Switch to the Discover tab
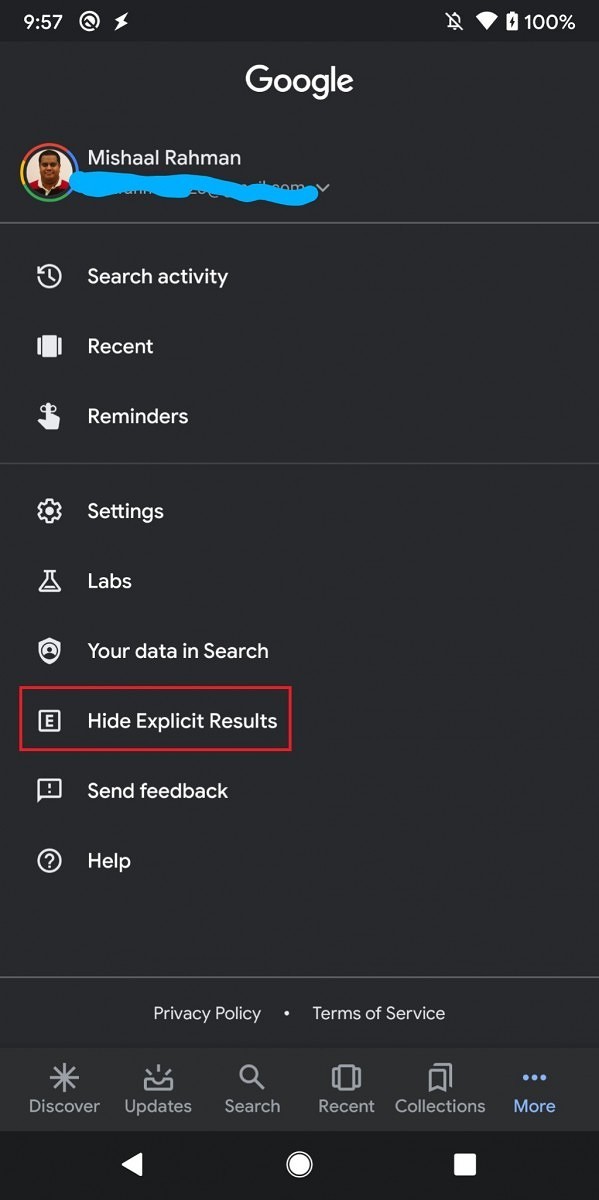This screenshot has height=1200, width=599. pos(64,1090)
